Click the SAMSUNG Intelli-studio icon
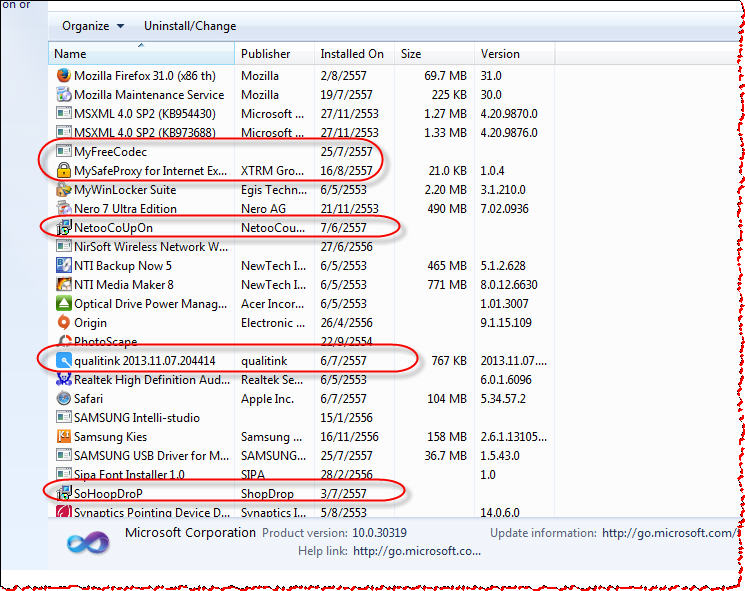 pos(64,418)
